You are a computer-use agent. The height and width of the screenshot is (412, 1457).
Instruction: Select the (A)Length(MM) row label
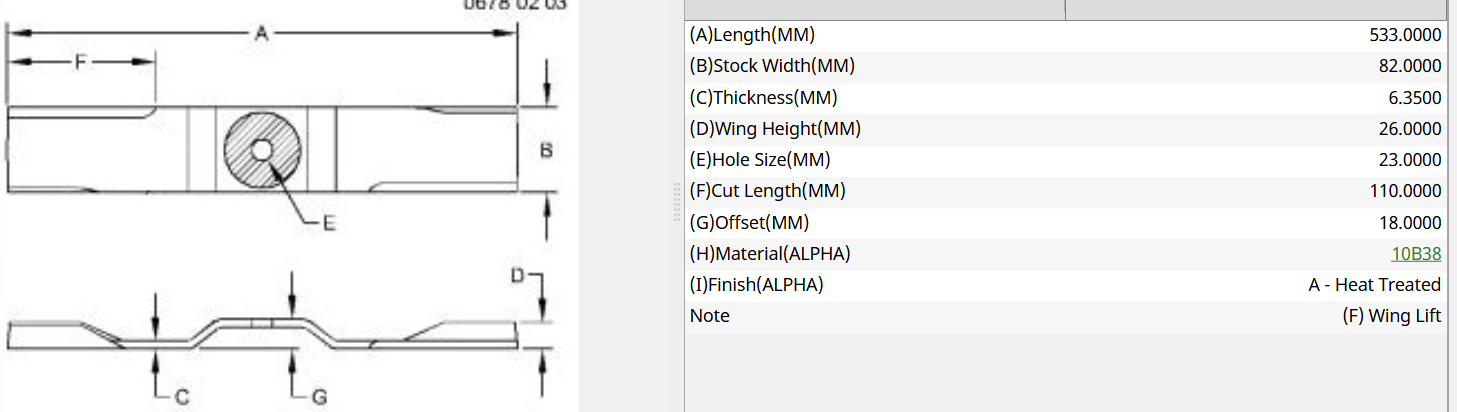pyautogui.click(x=752, y=35)
